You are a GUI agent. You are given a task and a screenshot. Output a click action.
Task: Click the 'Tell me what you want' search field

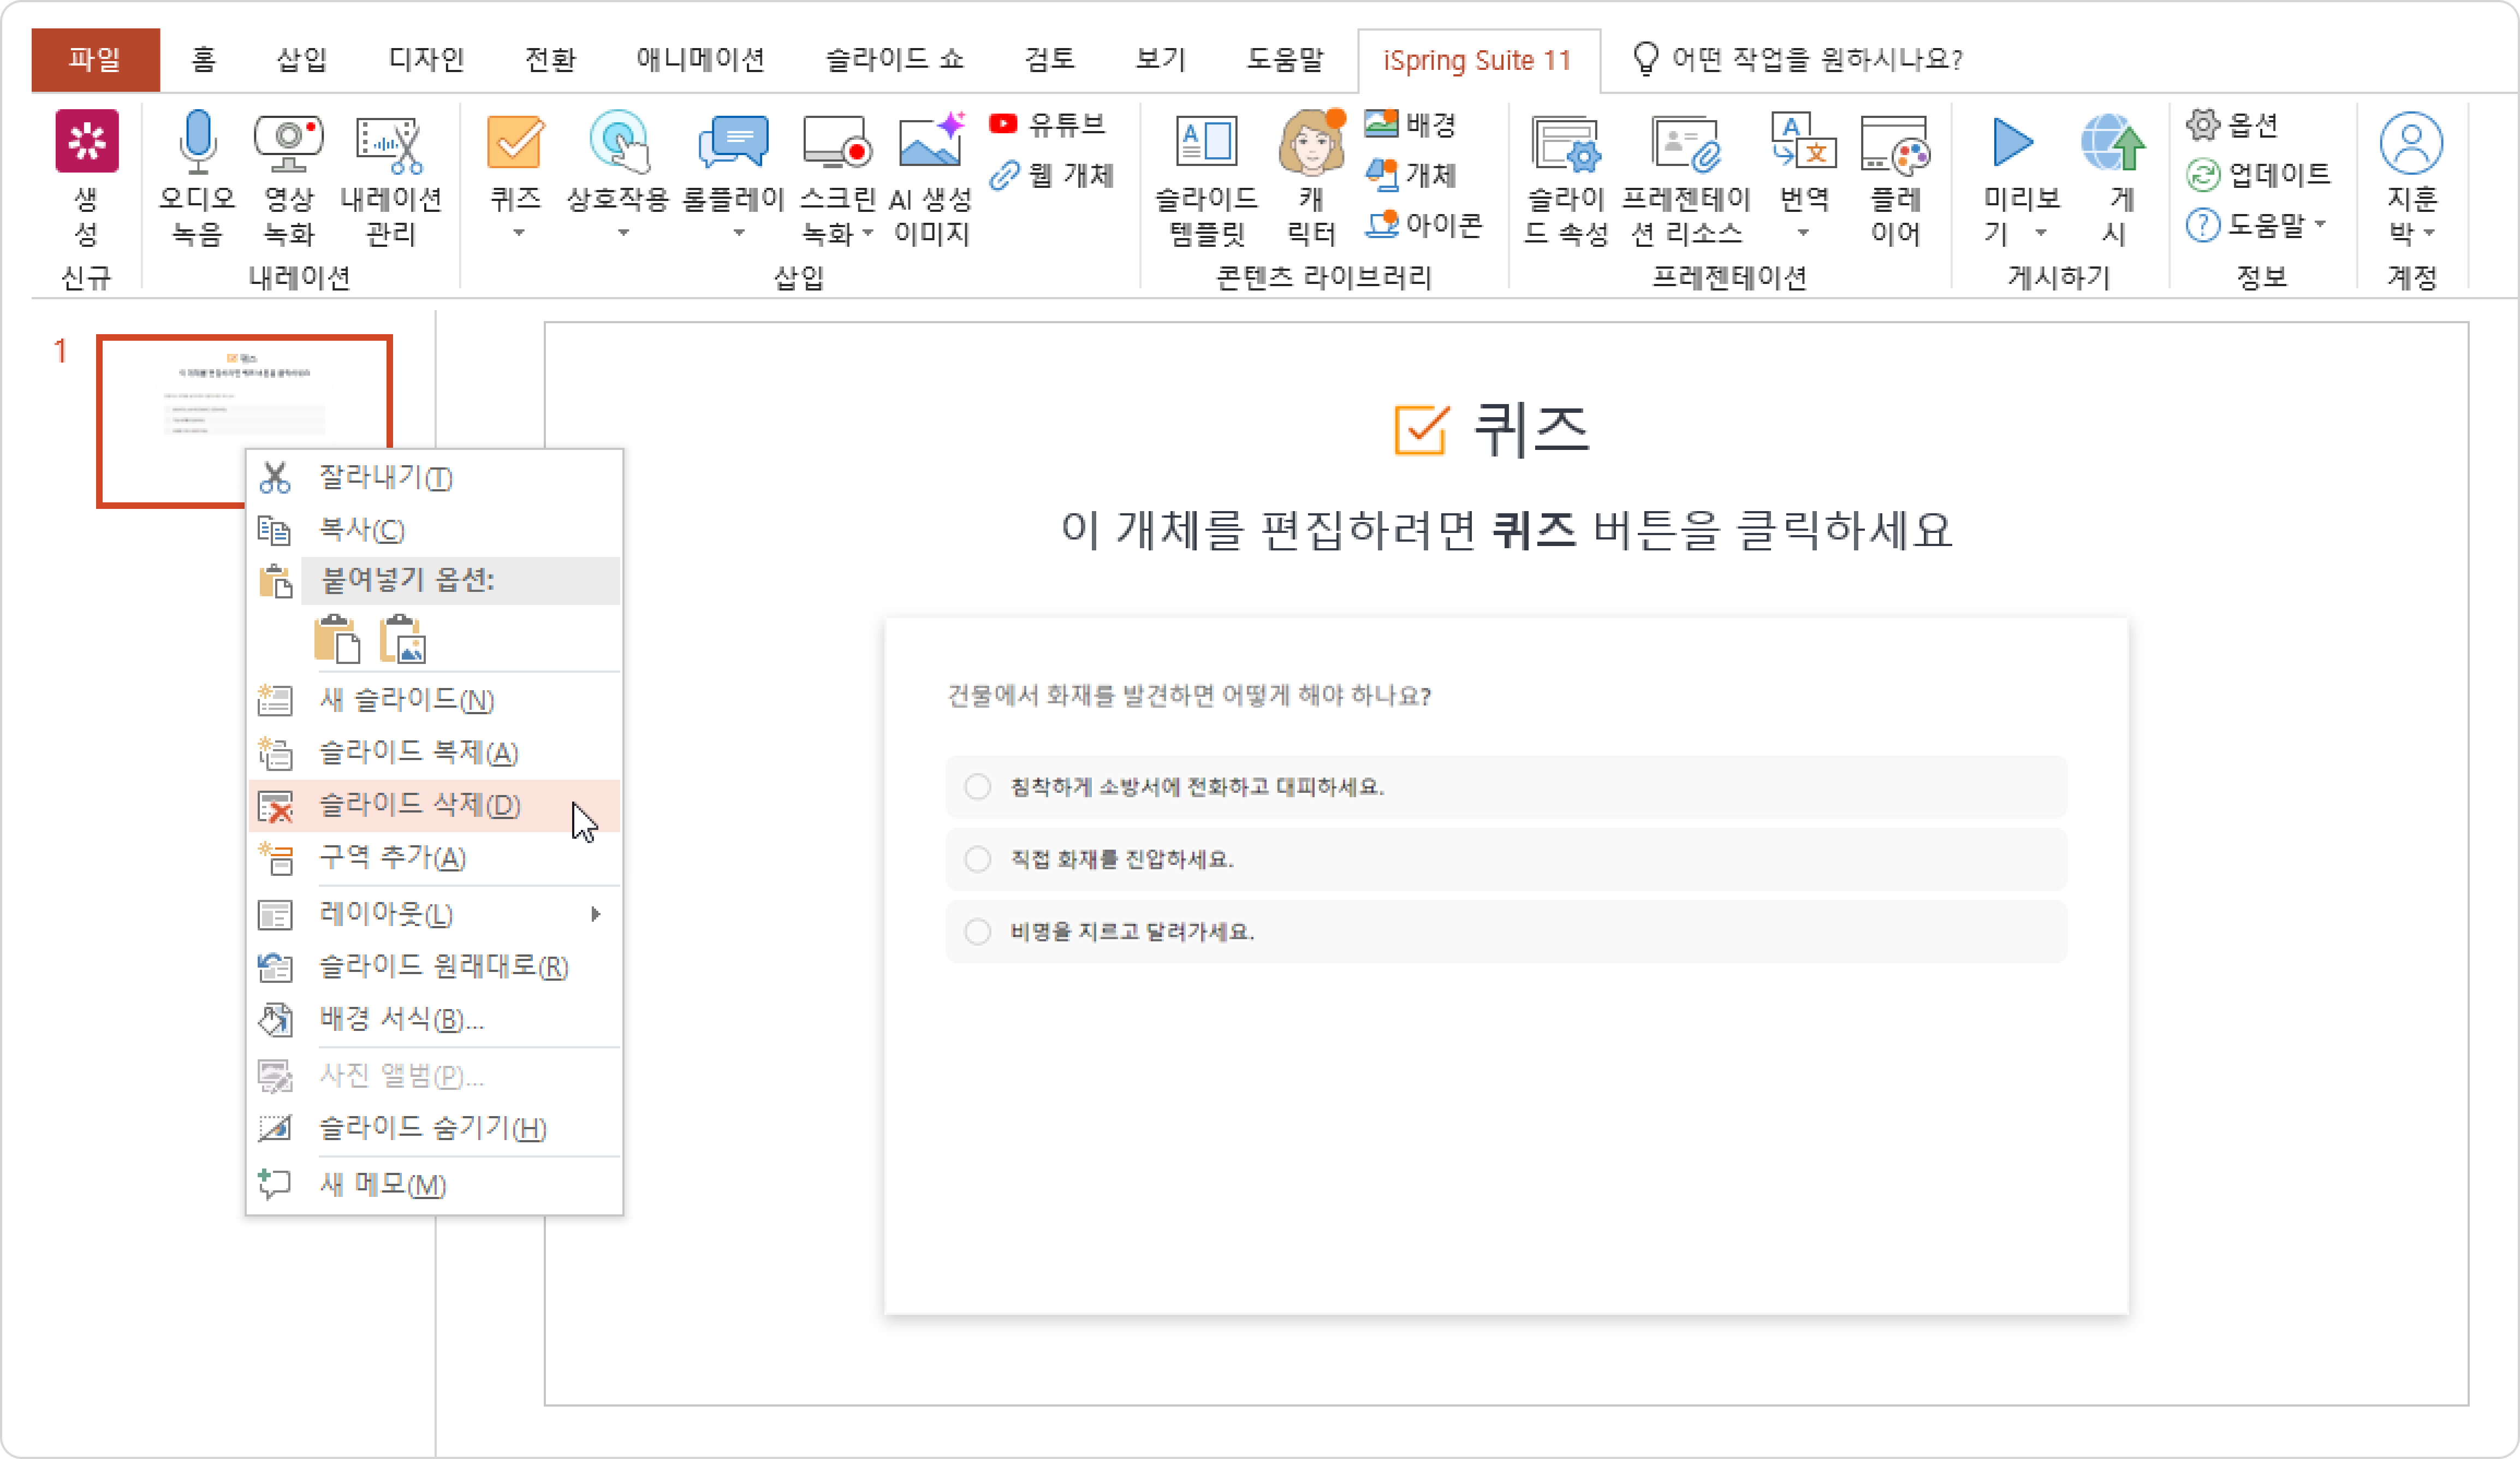(x=1815, y=60)
